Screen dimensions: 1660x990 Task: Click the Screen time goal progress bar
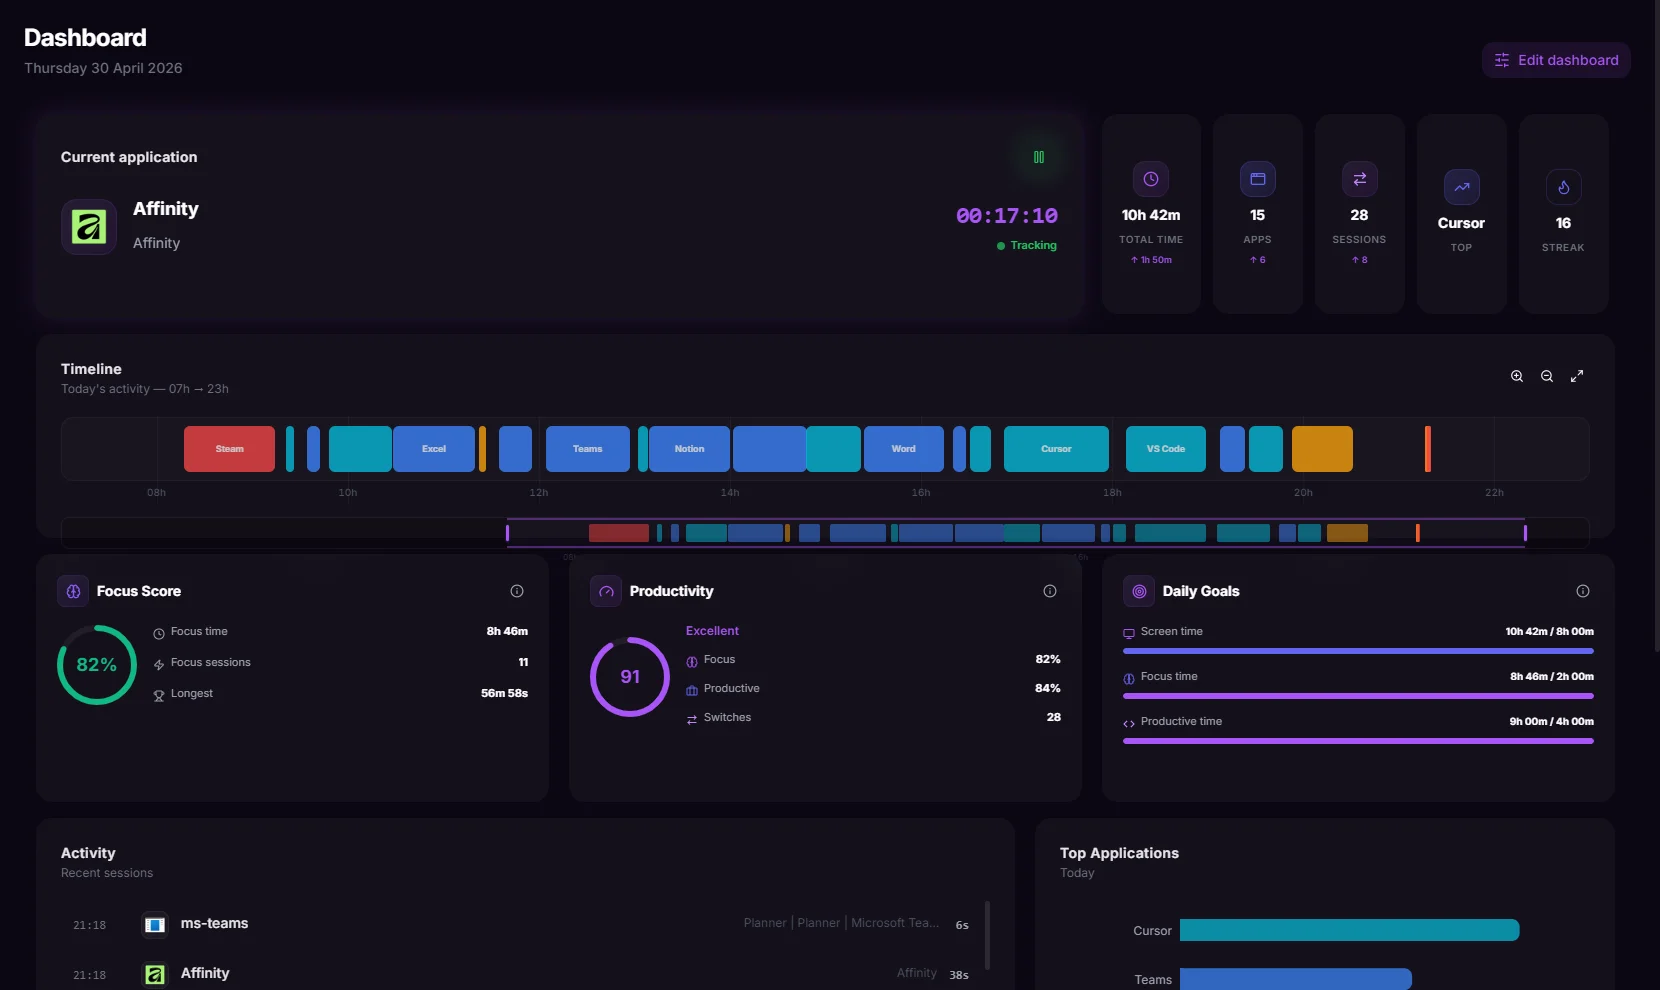coord(1358,651)
